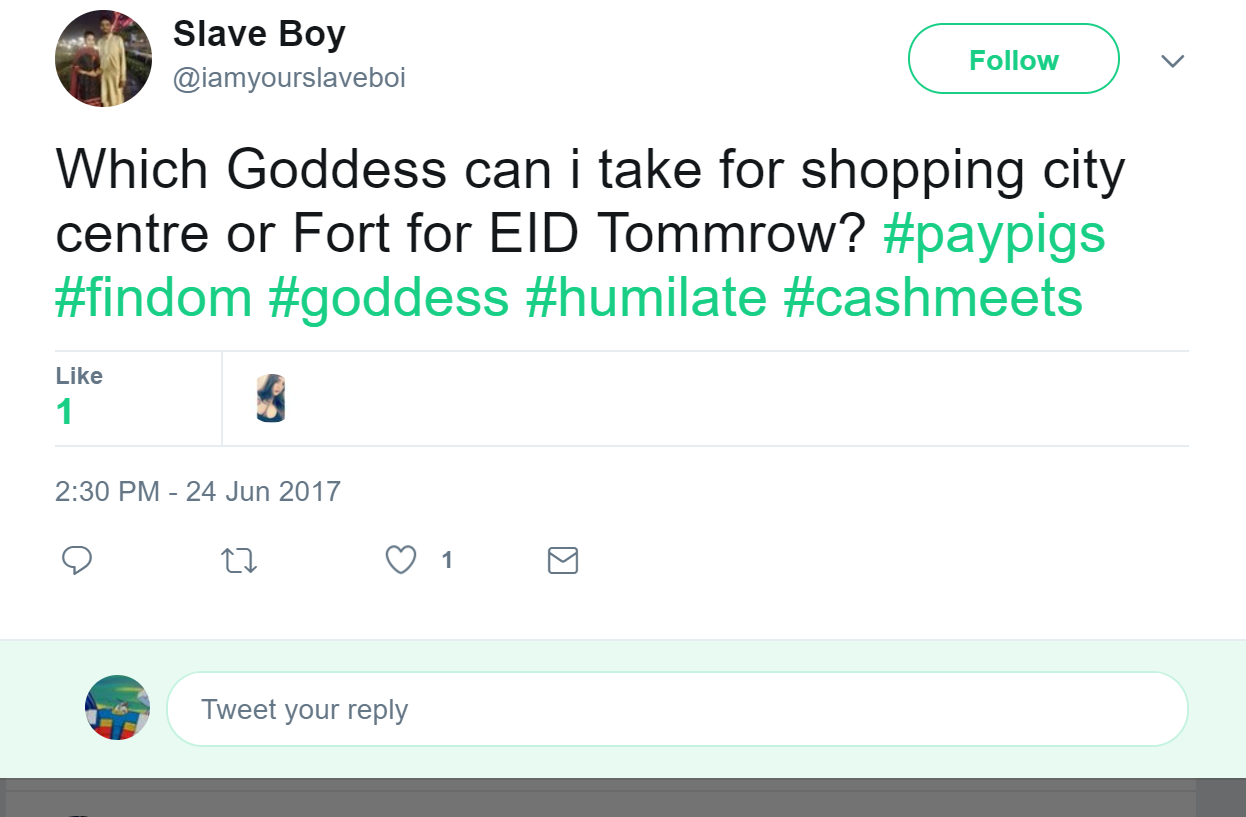Click the 2:30 PM timestamp

point(198,491)
